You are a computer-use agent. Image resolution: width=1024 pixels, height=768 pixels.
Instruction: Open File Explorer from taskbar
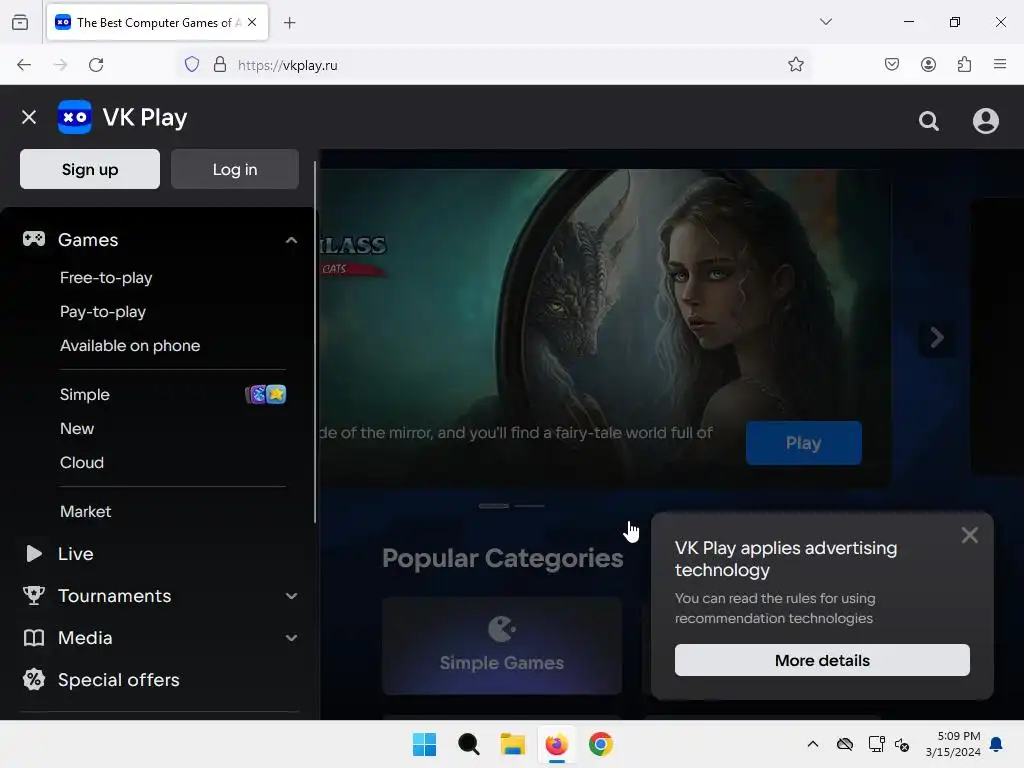[513, 744]
